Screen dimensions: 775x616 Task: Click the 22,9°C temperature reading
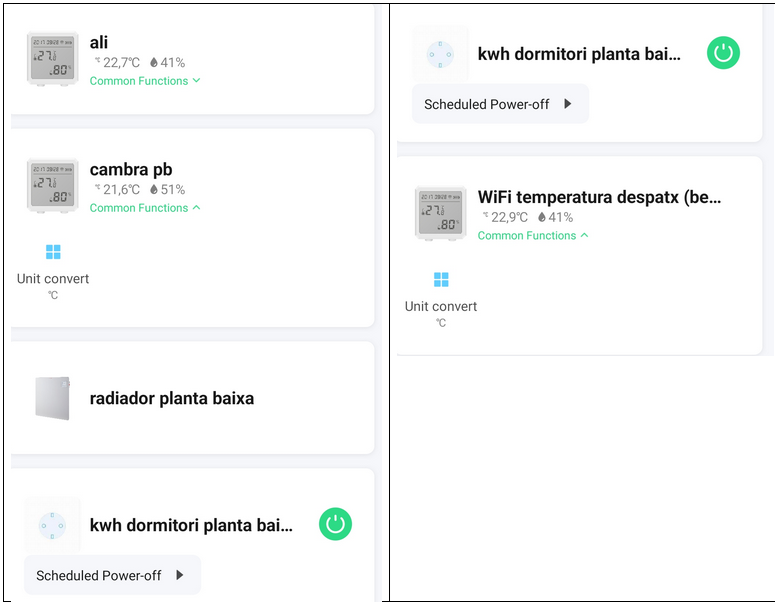click(x=509, y=217)
